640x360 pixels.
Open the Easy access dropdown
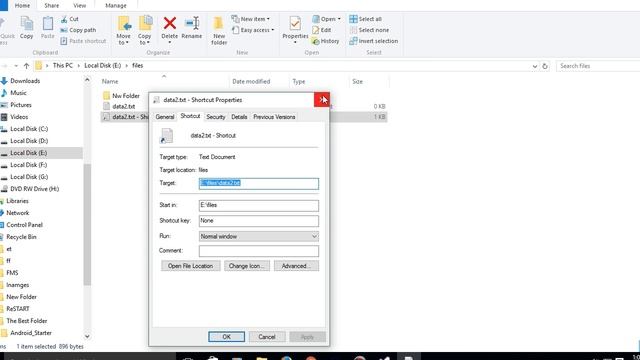click(253, 30)
